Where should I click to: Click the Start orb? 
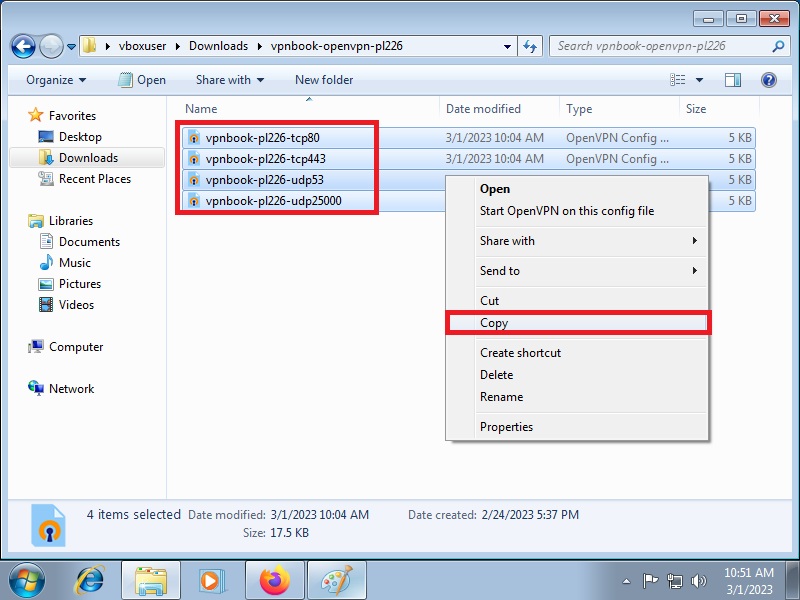(x=26, y=579)
